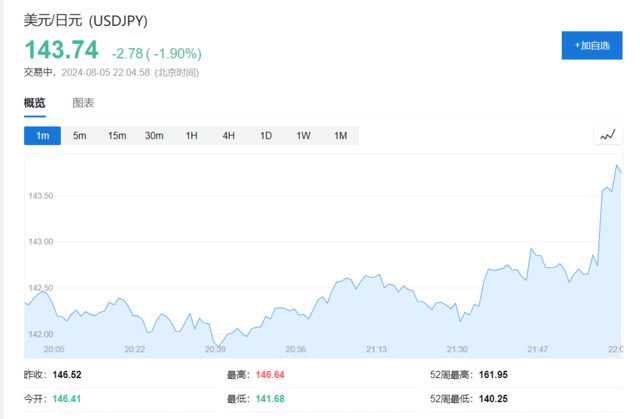
Task: Click the price peak at chart's right edge
Action: point(617,165)
